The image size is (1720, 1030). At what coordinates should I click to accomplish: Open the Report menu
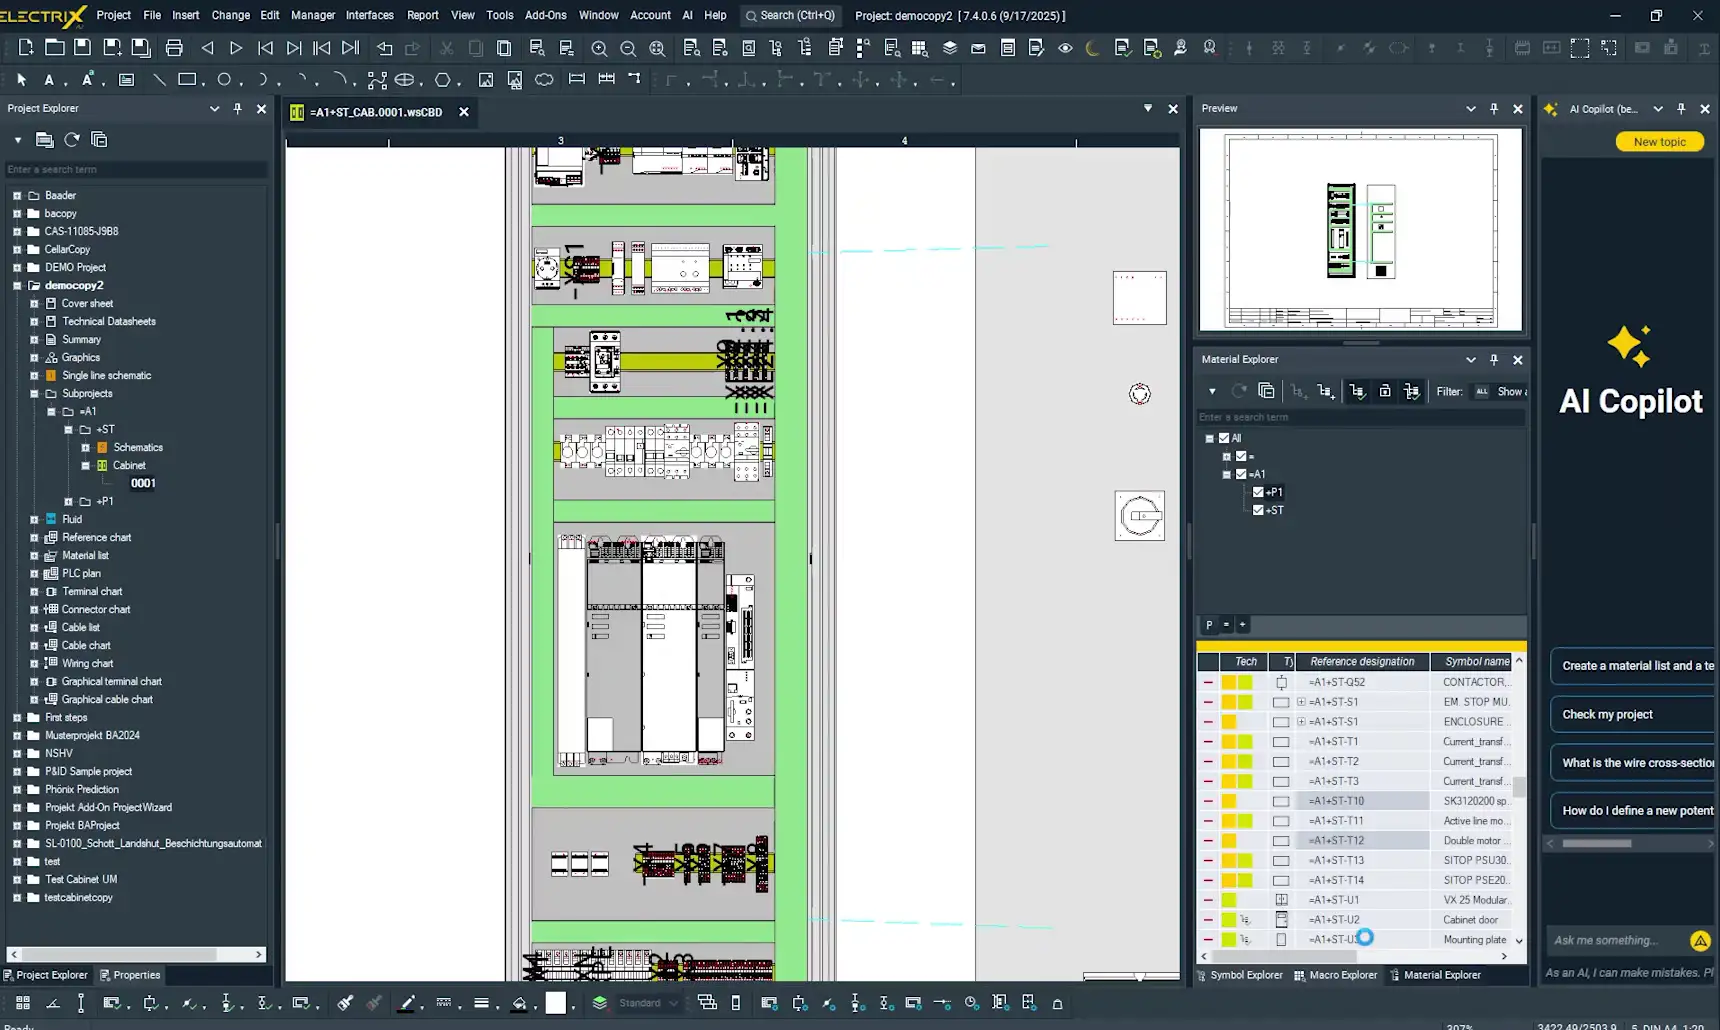coord(422,15)
